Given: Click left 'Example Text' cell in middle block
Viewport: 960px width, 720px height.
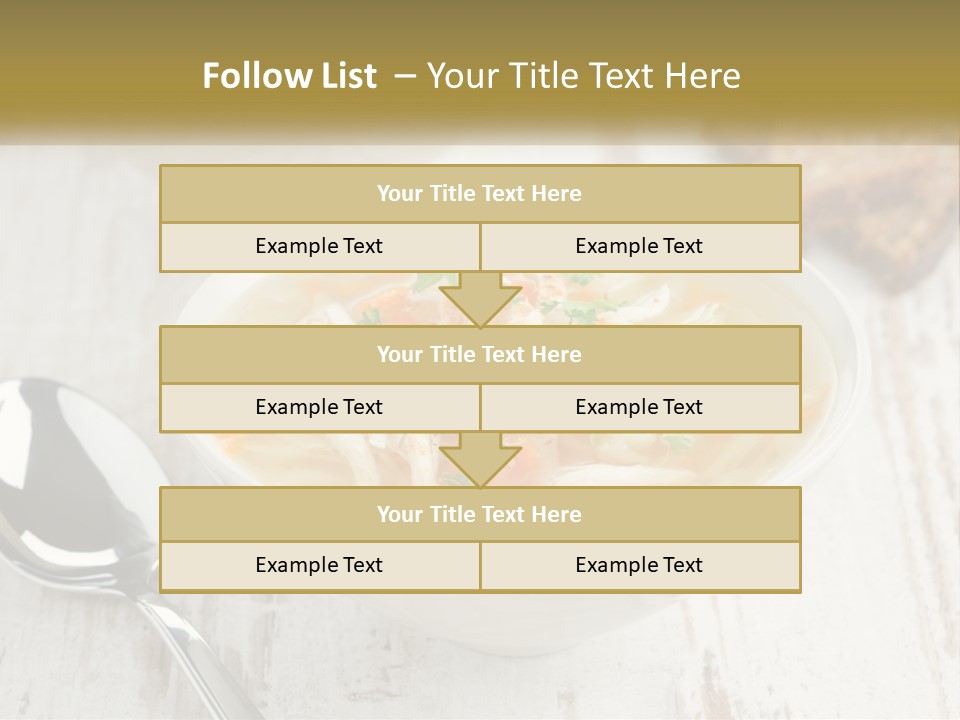Looking at the screenshot, I should click(320, 408).
